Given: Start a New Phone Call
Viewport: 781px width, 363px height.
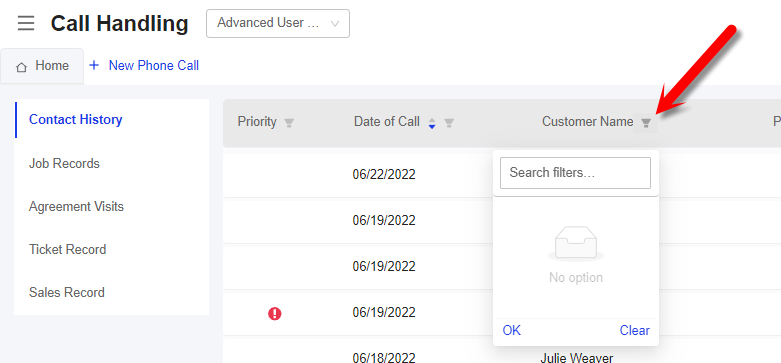Looking at the screenshot, I should pyautogui.click(x=153, y=66).
